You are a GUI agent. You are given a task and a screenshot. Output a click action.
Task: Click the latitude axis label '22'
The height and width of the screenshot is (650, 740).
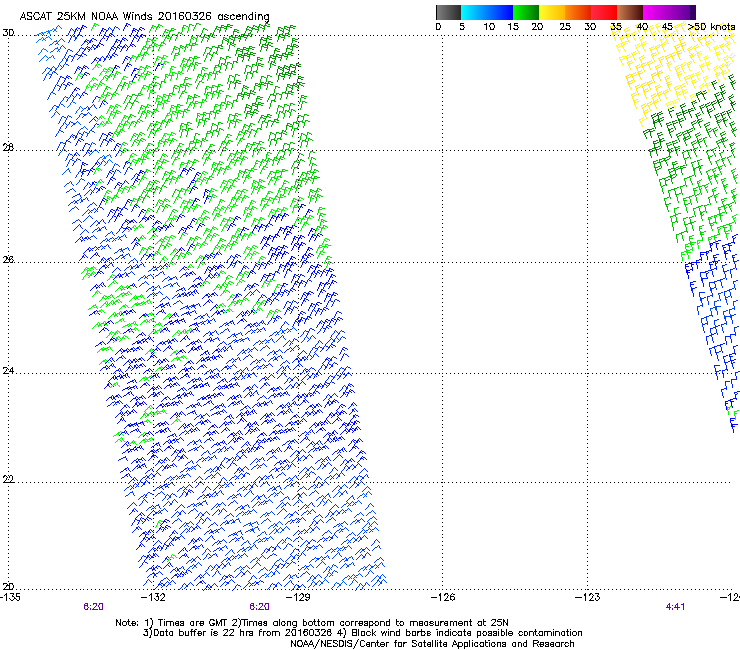coord(8,480)
